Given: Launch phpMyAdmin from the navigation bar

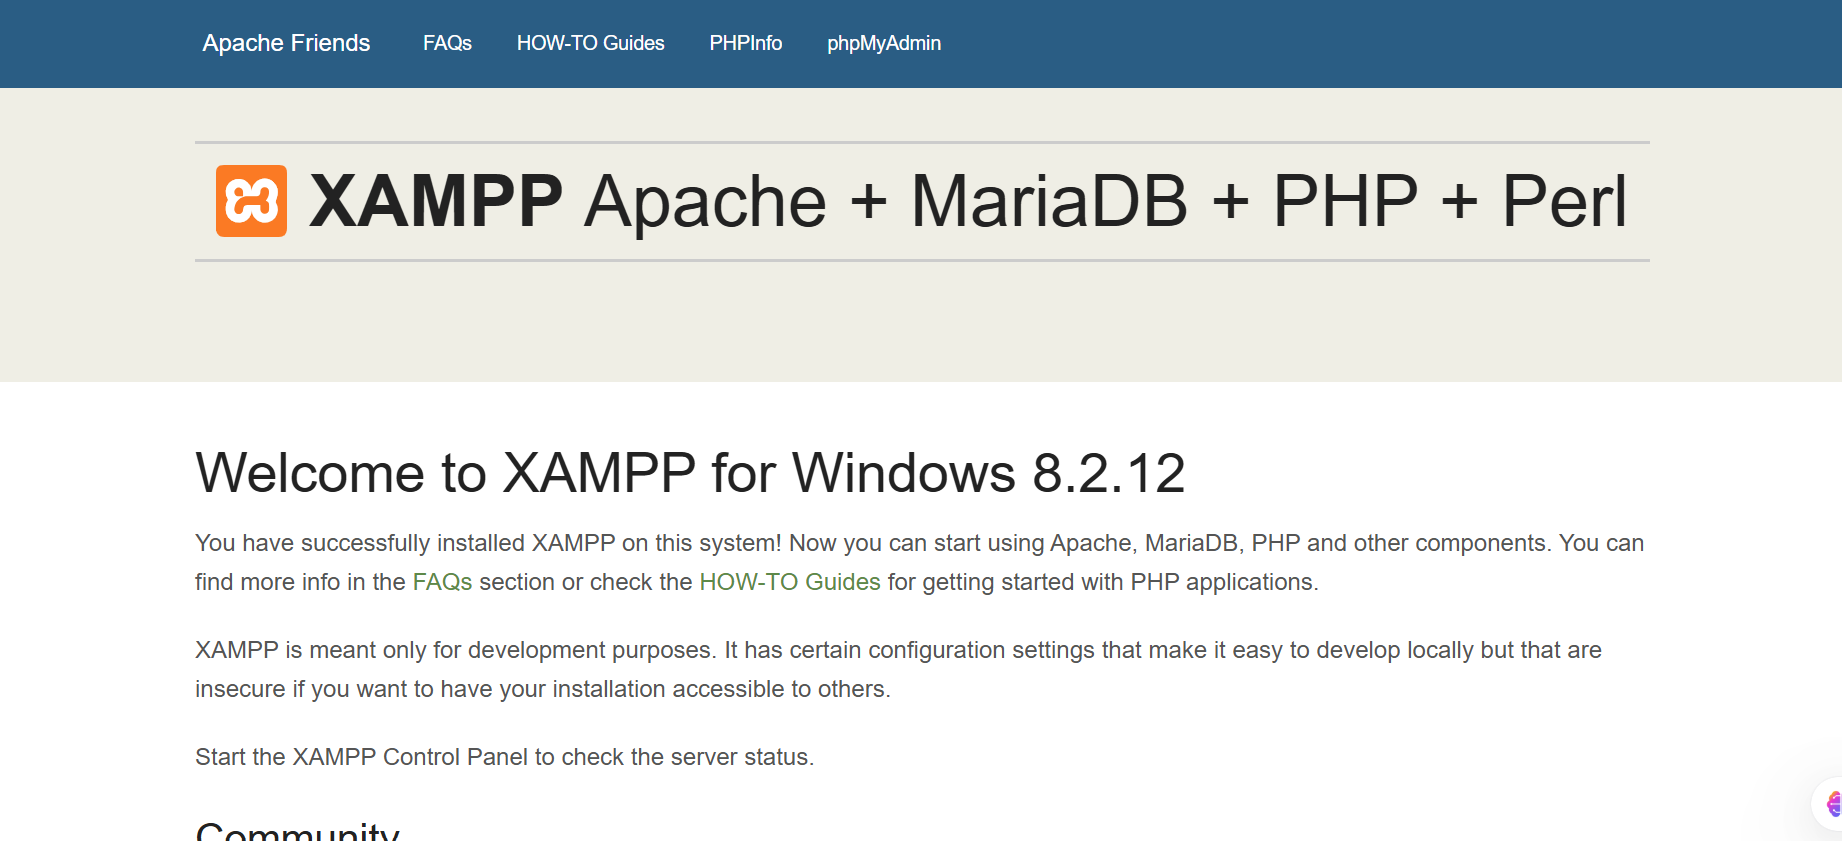Looking at the screenshot, I should coord(884,43).
